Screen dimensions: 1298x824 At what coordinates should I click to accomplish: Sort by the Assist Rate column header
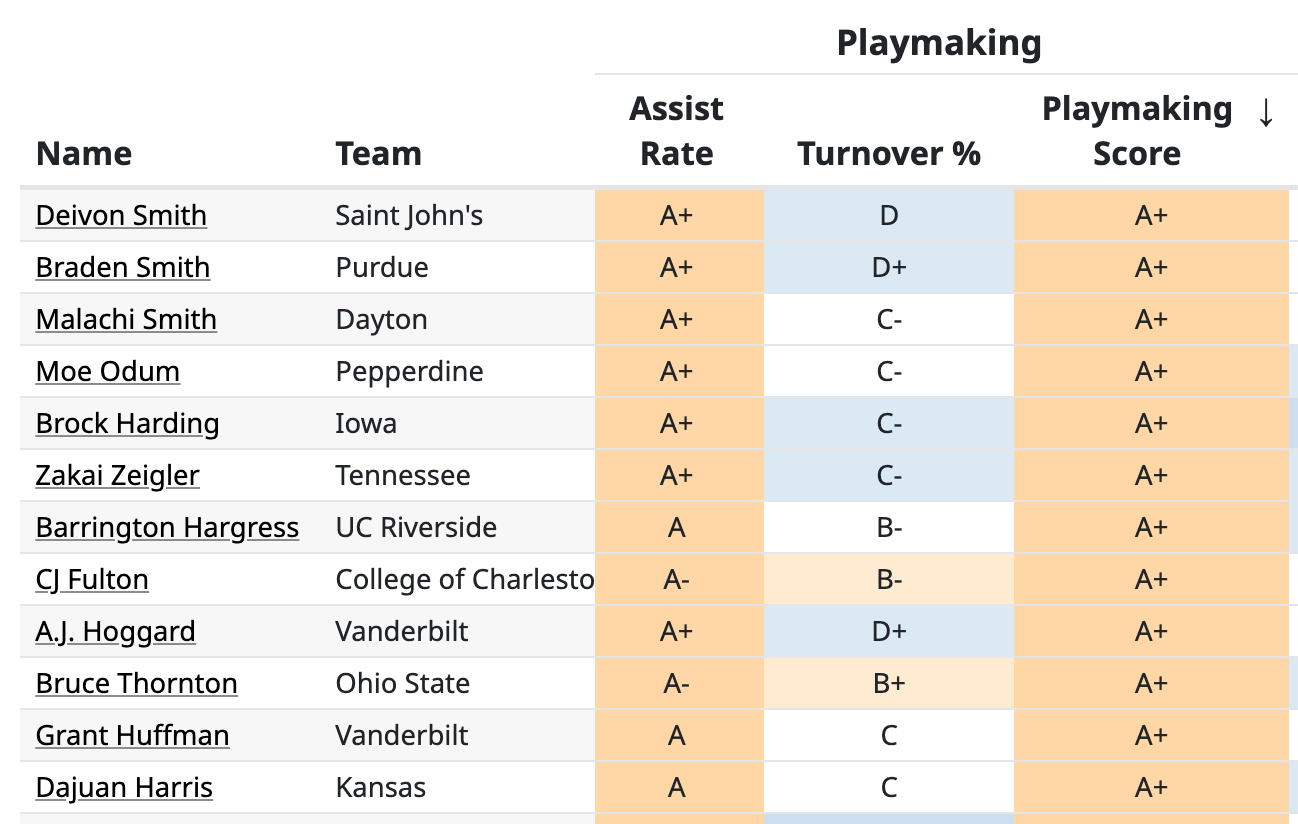pos(676,131)
